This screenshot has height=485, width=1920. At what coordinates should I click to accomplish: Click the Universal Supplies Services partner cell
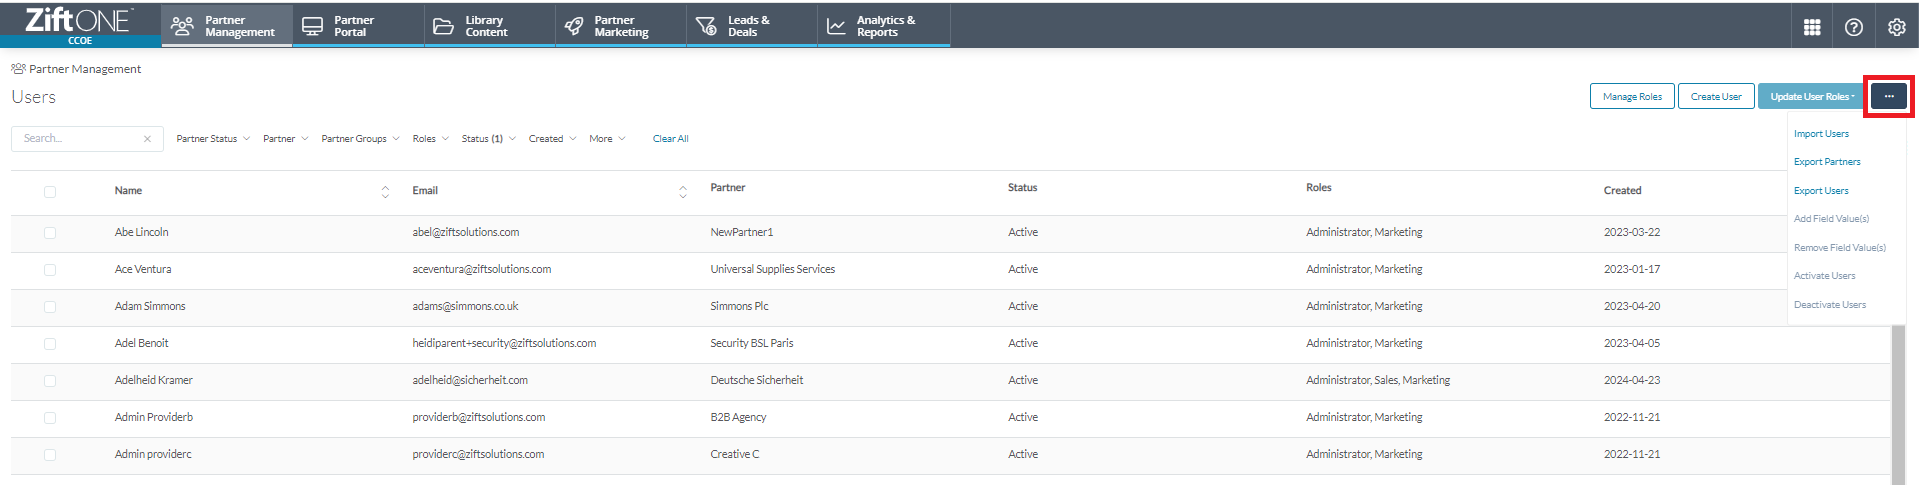[772, 269]
